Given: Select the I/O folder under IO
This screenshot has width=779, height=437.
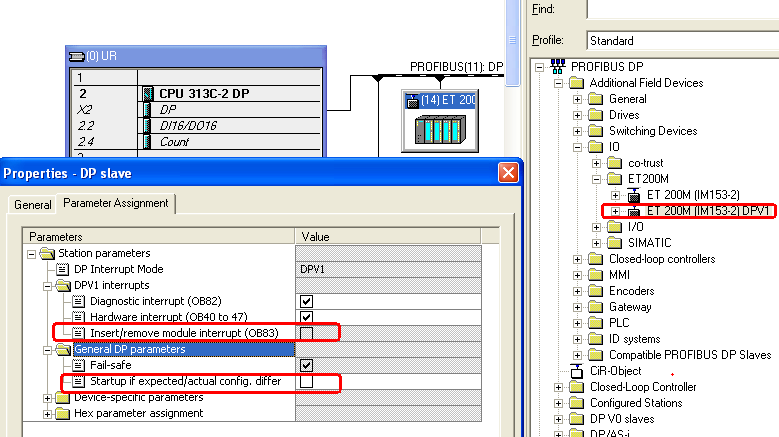Looking at the screenshot, I should pos(635,227).
